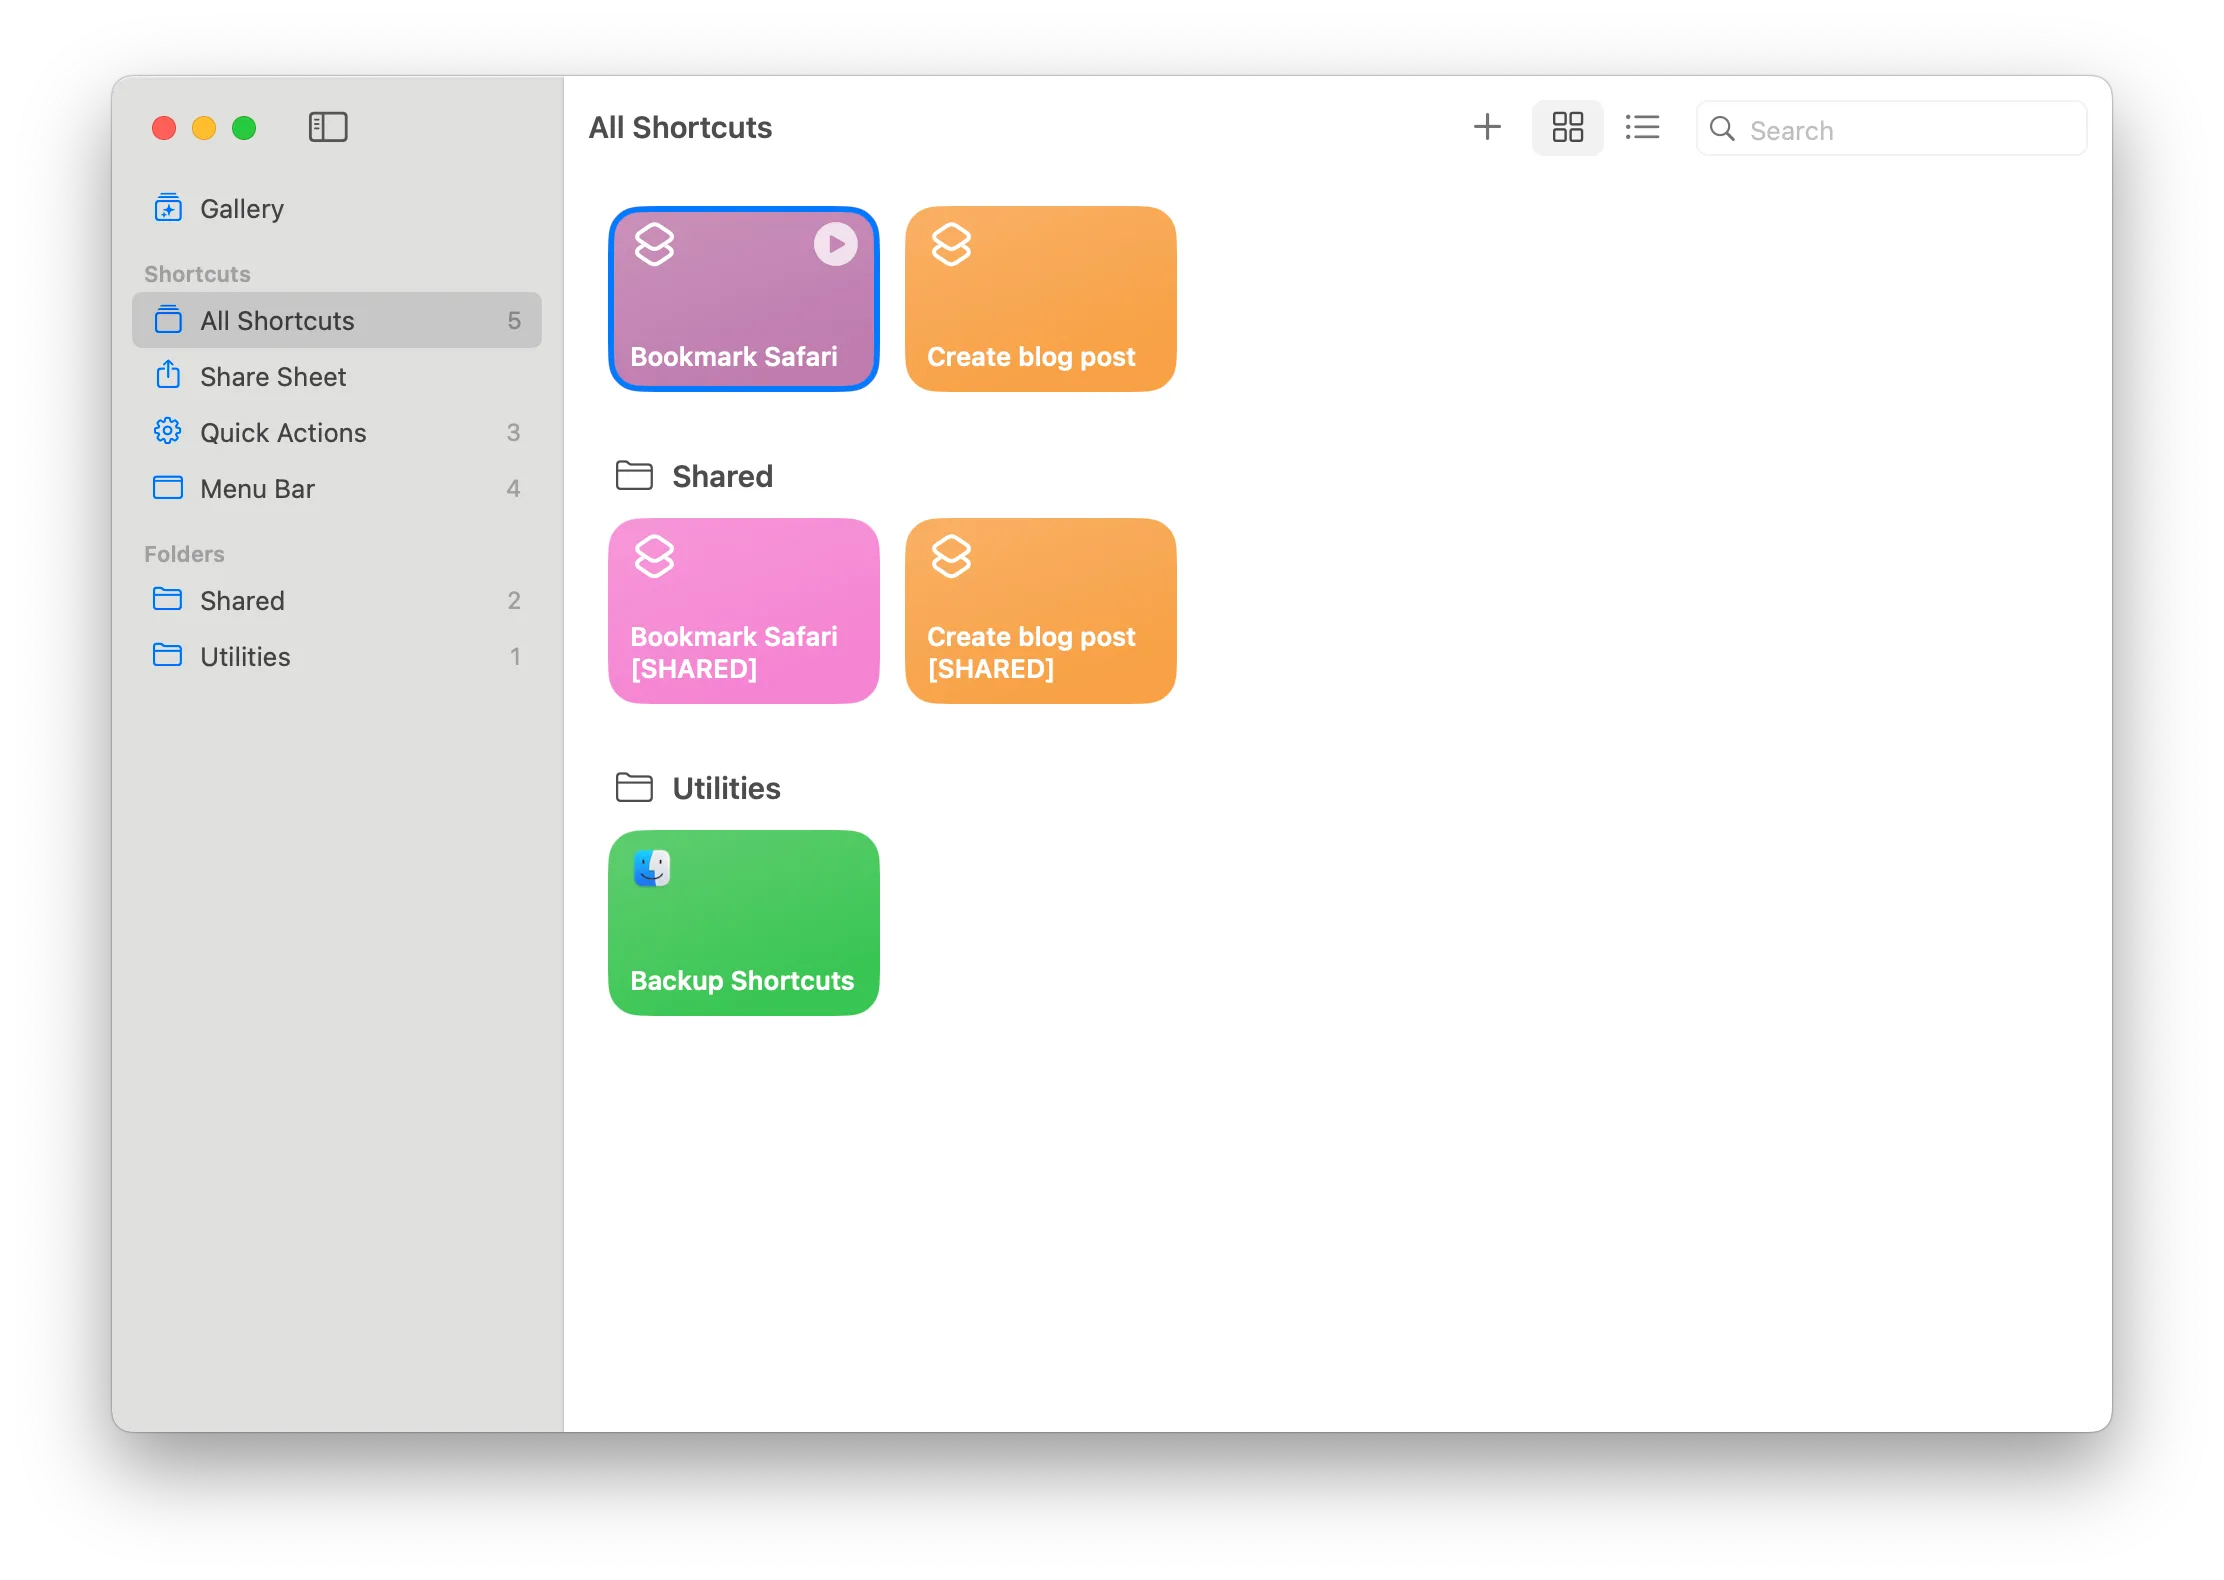Create a new shortcut with plus button
Screen dimensions: 2224x1580
tap(1487, 127)
